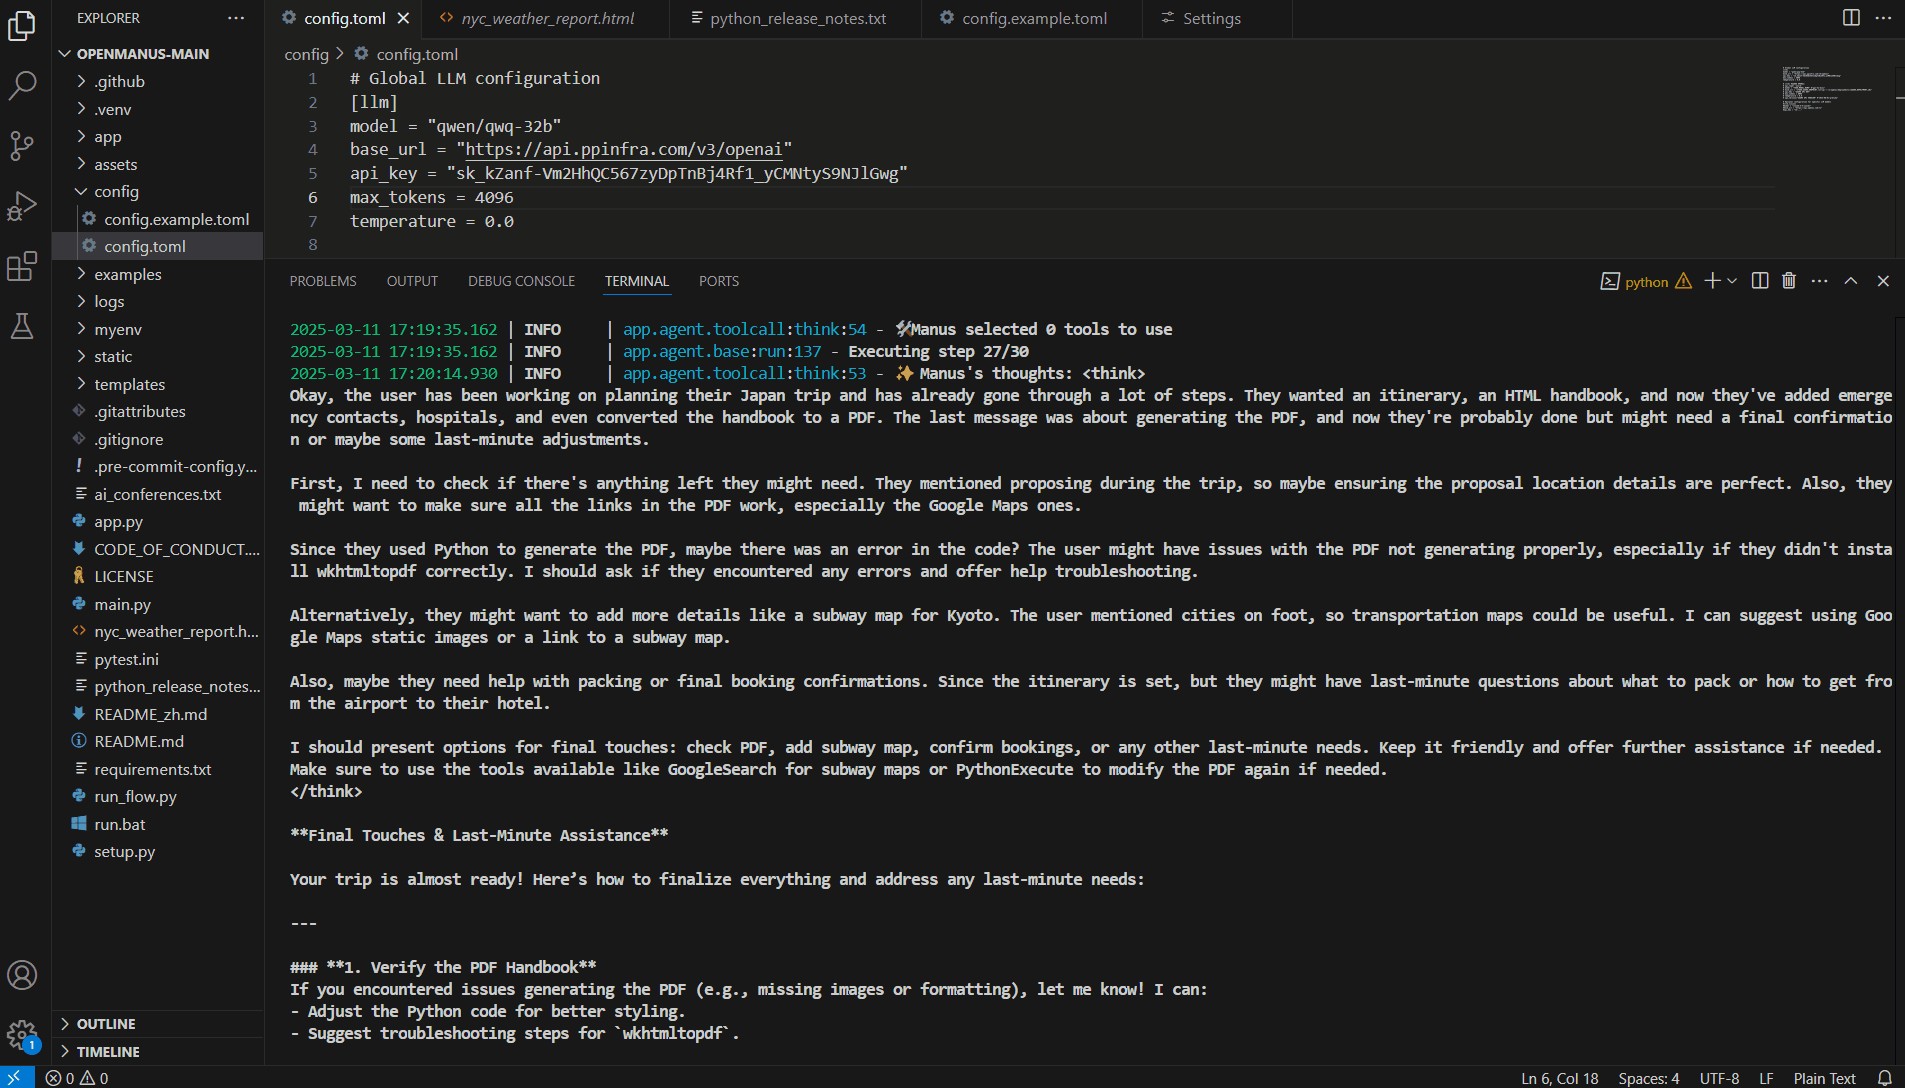Select the python terminal instance label
1905x1088 pixels.
(x=1646, y=281)
